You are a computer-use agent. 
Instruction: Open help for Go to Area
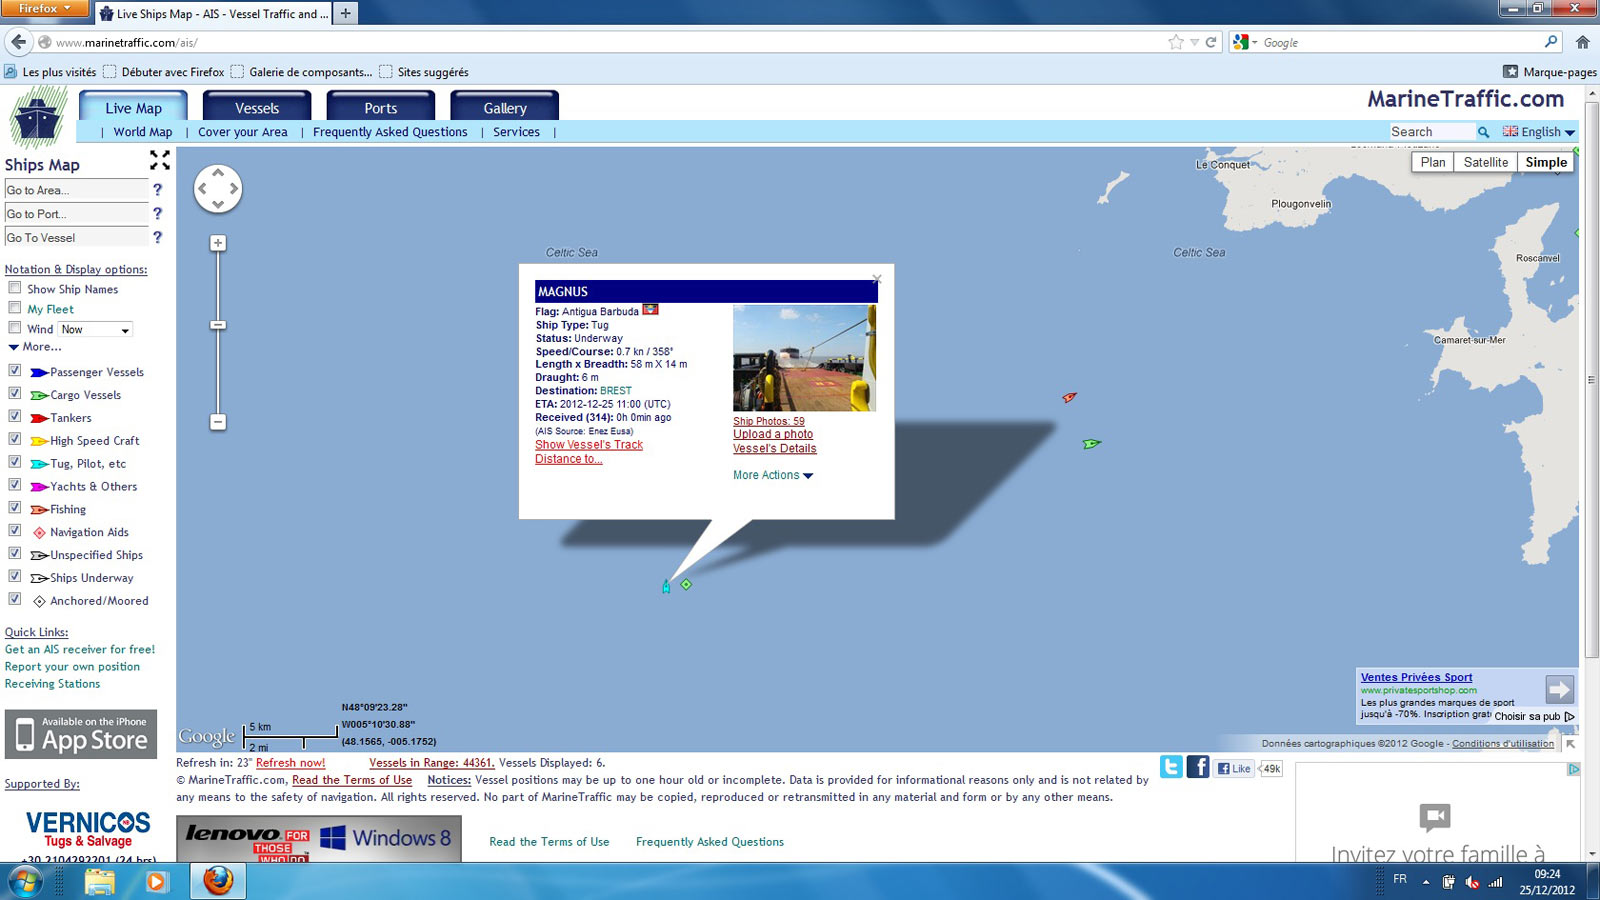coord(157,189)
